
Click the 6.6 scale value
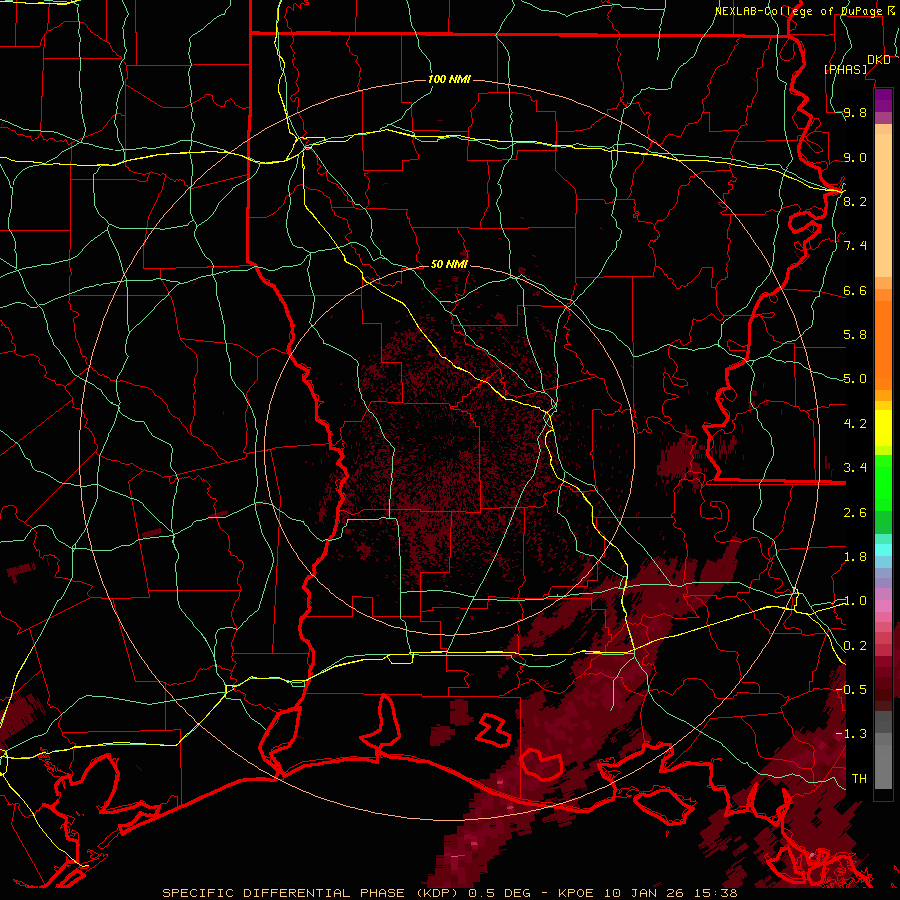(x=855, y=290)
